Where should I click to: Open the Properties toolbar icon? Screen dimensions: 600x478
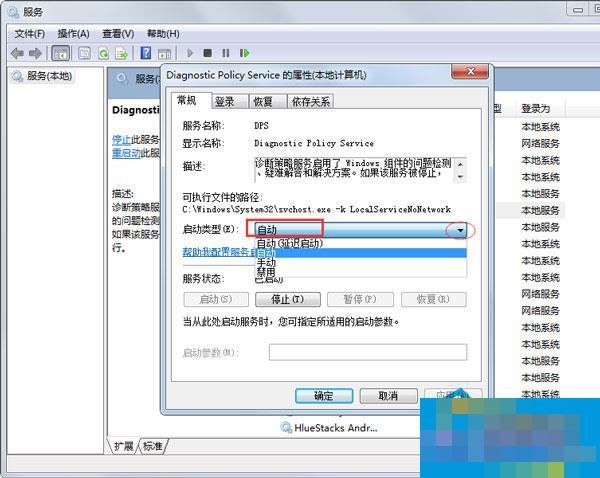point(84,53)
